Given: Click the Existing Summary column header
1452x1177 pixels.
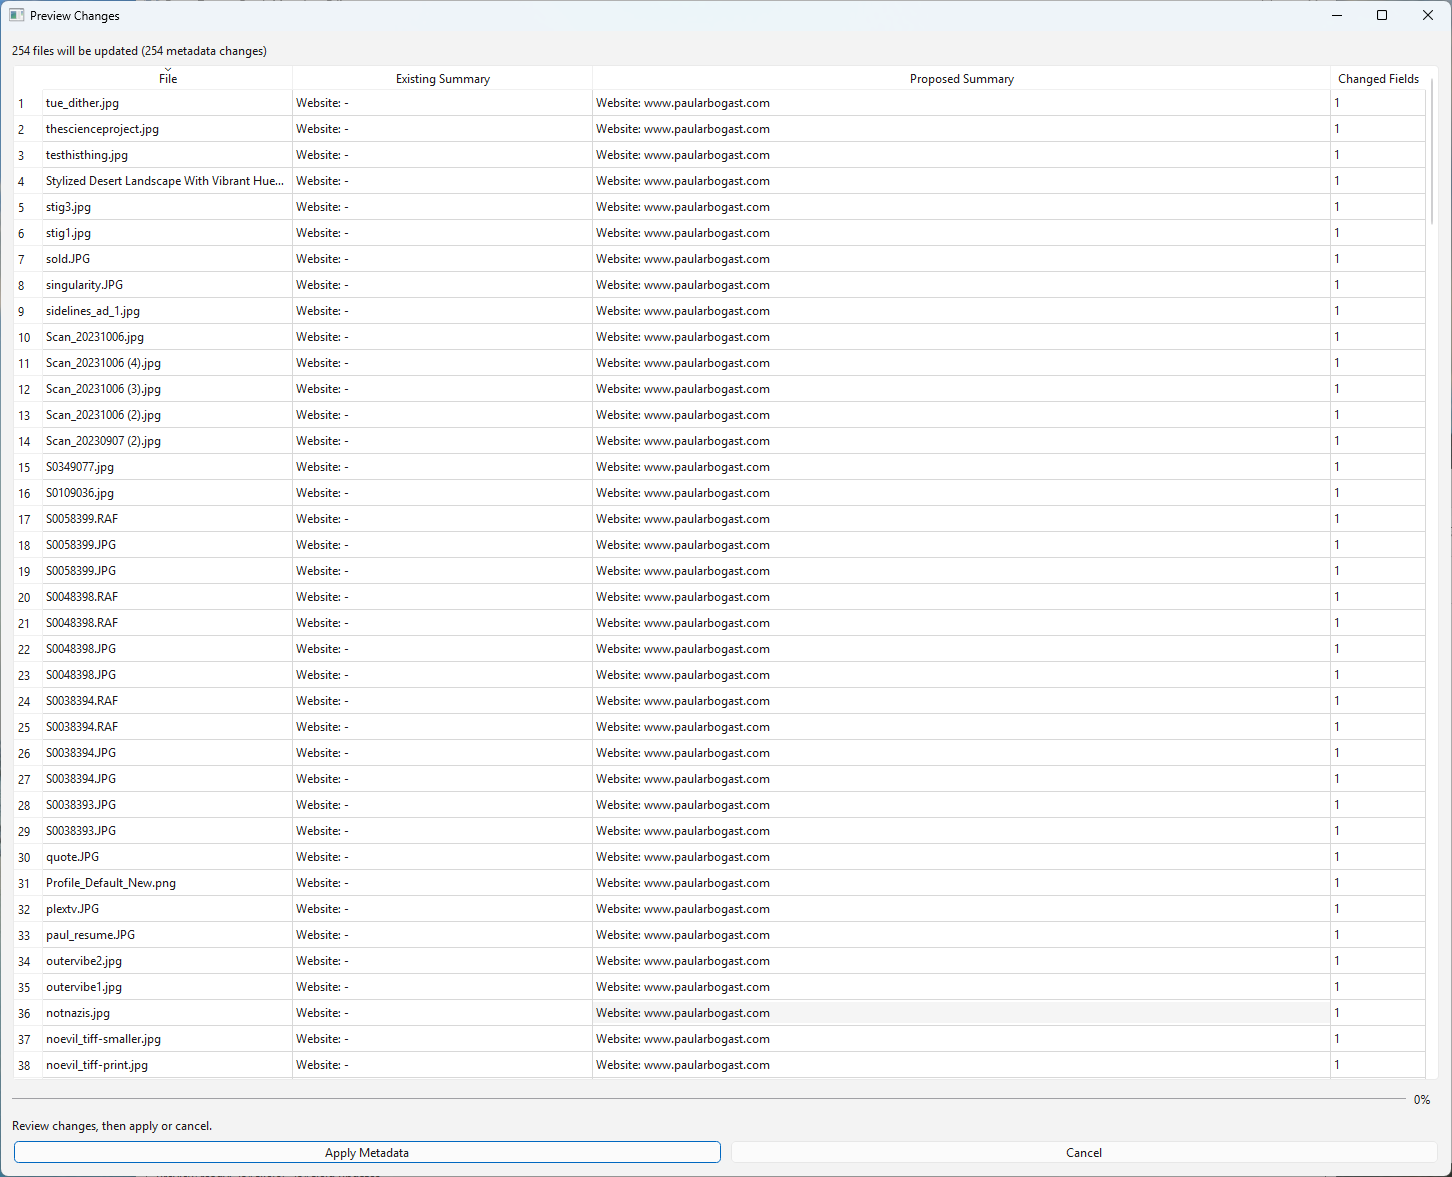Looking at the screenshot, I should coord(442,78).
